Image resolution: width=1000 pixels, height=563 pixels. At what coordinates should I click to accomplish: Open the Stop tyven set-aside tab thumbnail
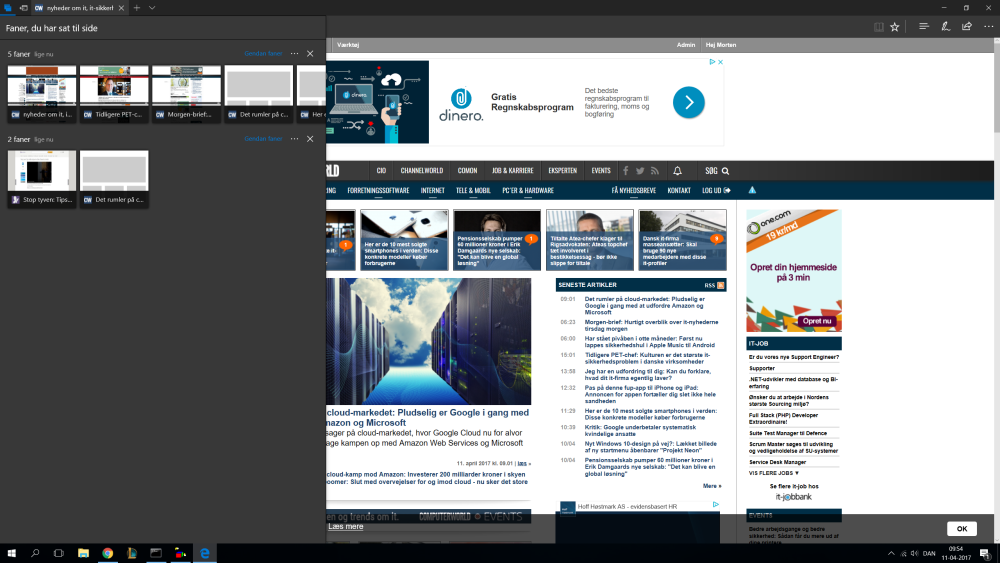[42, 179]
